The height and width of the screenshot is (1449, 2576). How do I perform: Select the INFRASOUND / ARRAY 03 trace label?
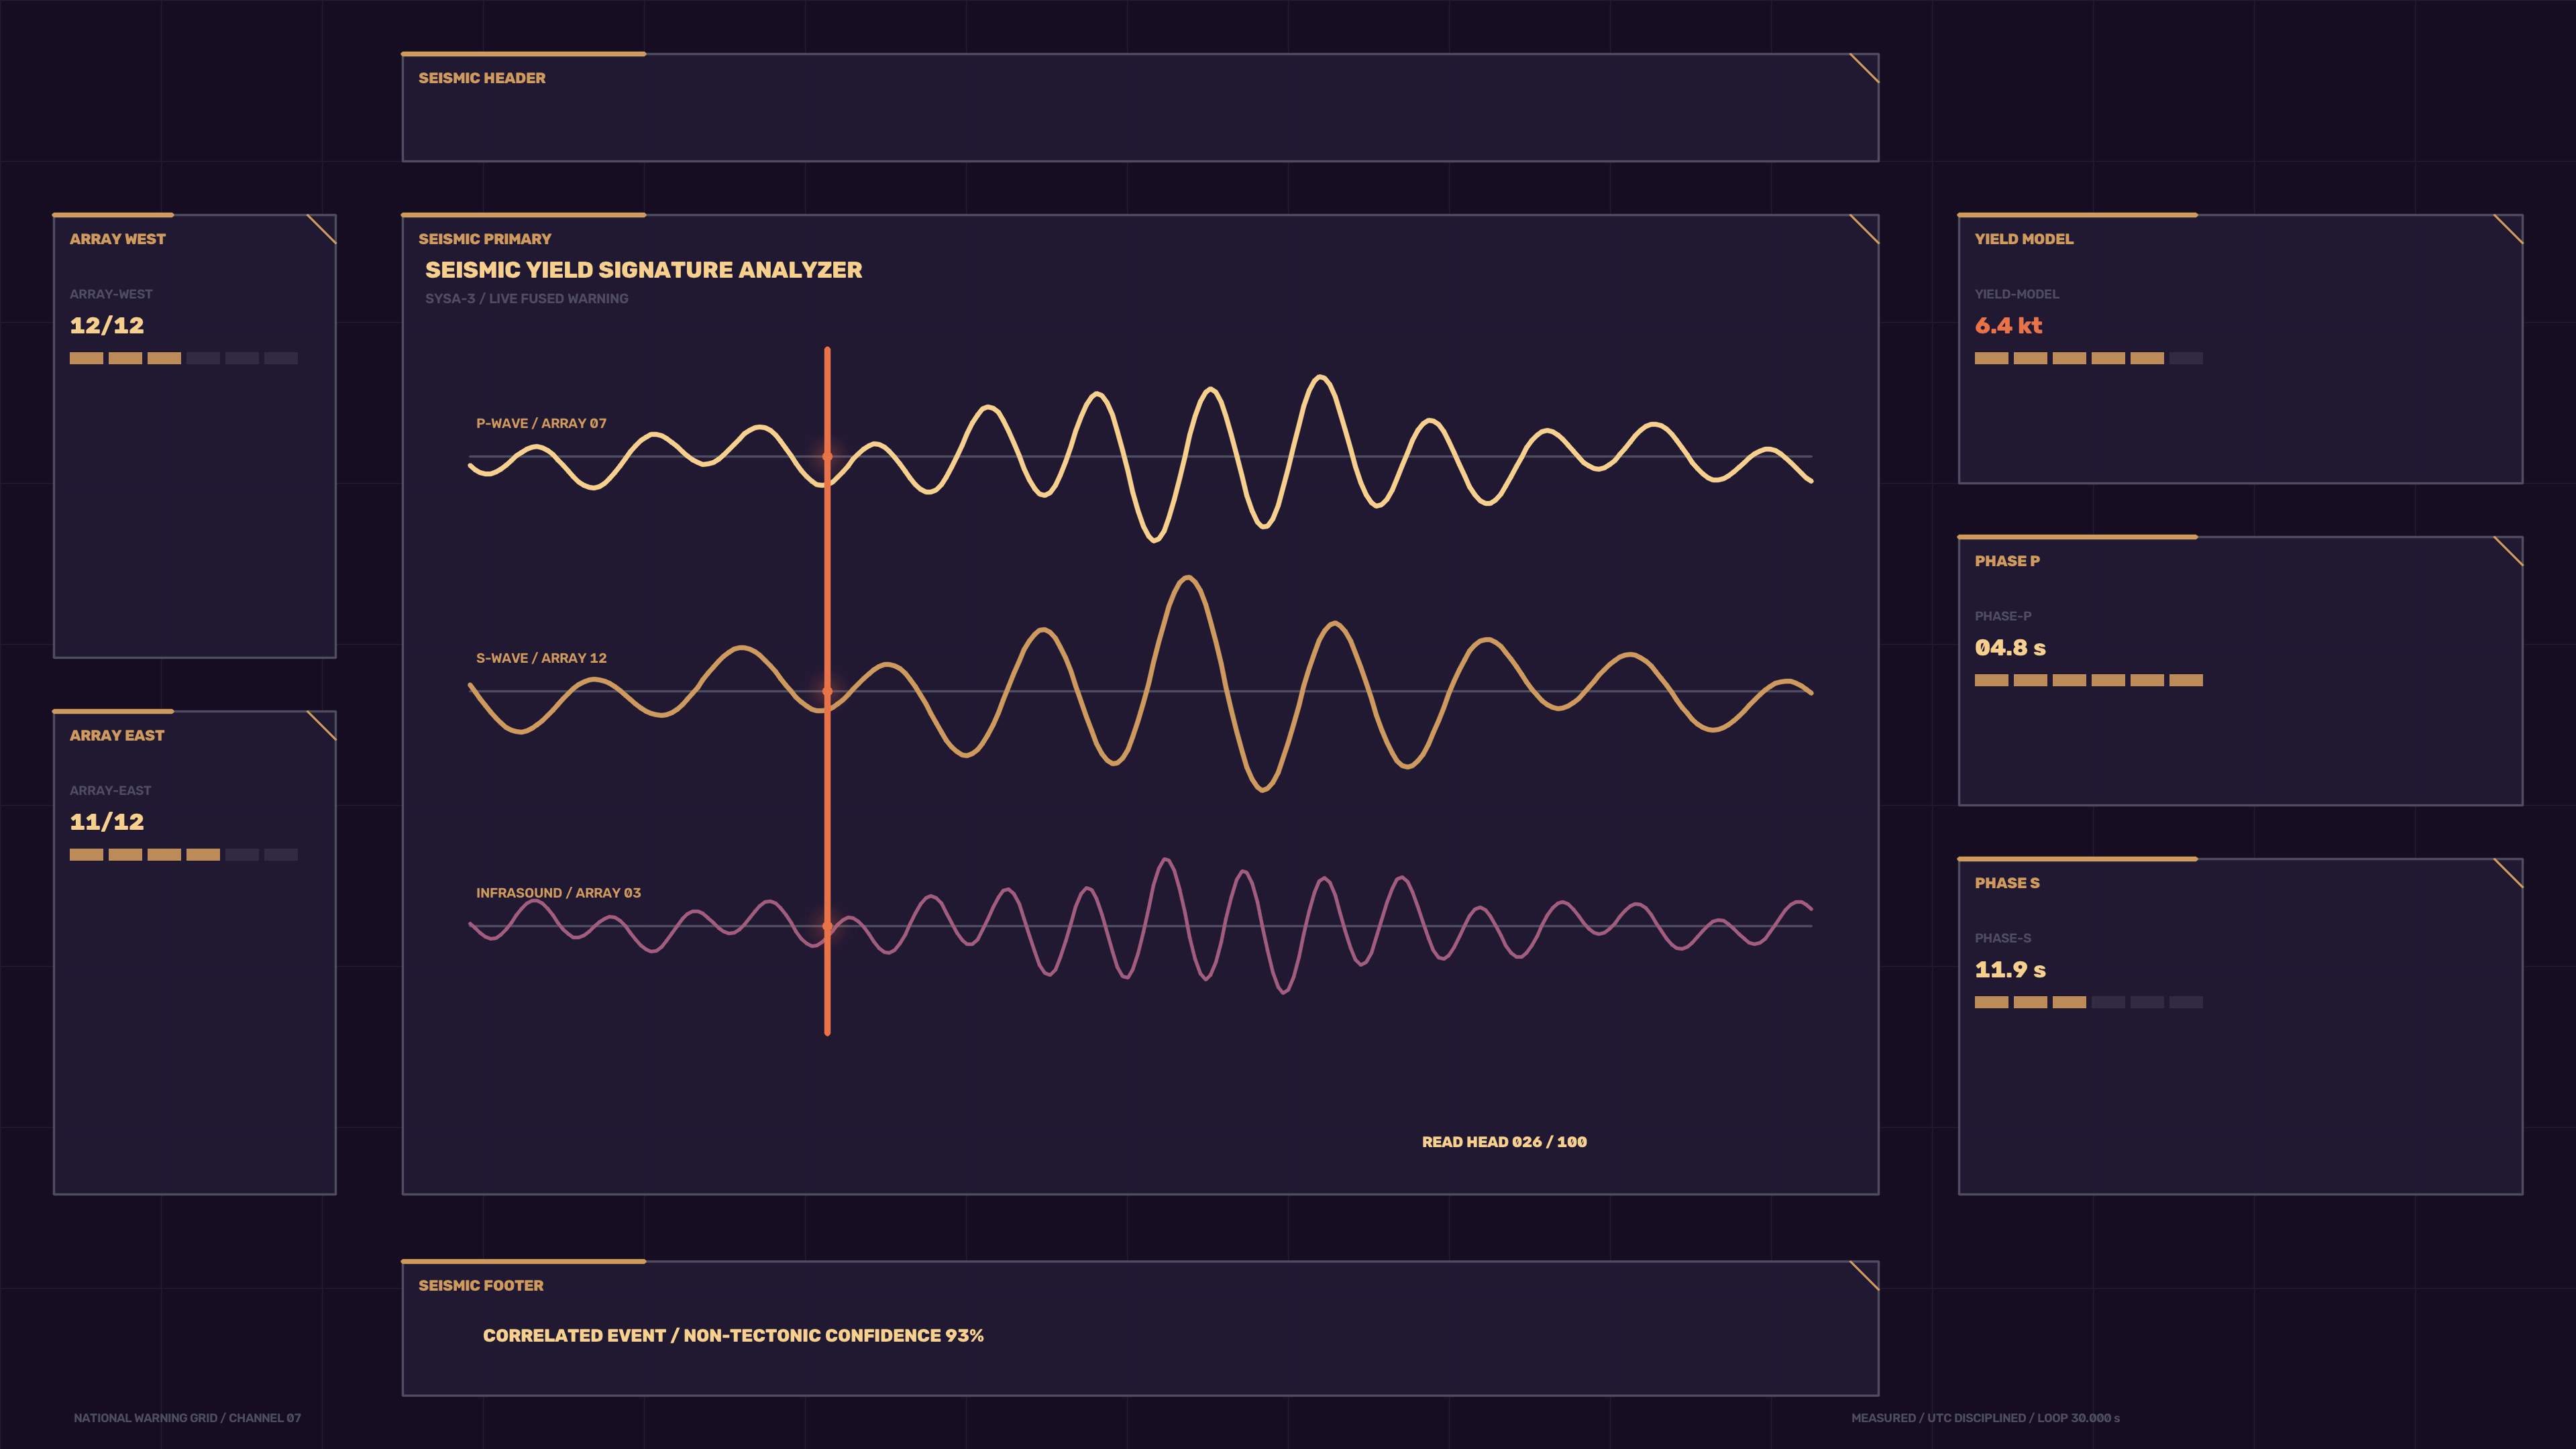pos(558,893)
